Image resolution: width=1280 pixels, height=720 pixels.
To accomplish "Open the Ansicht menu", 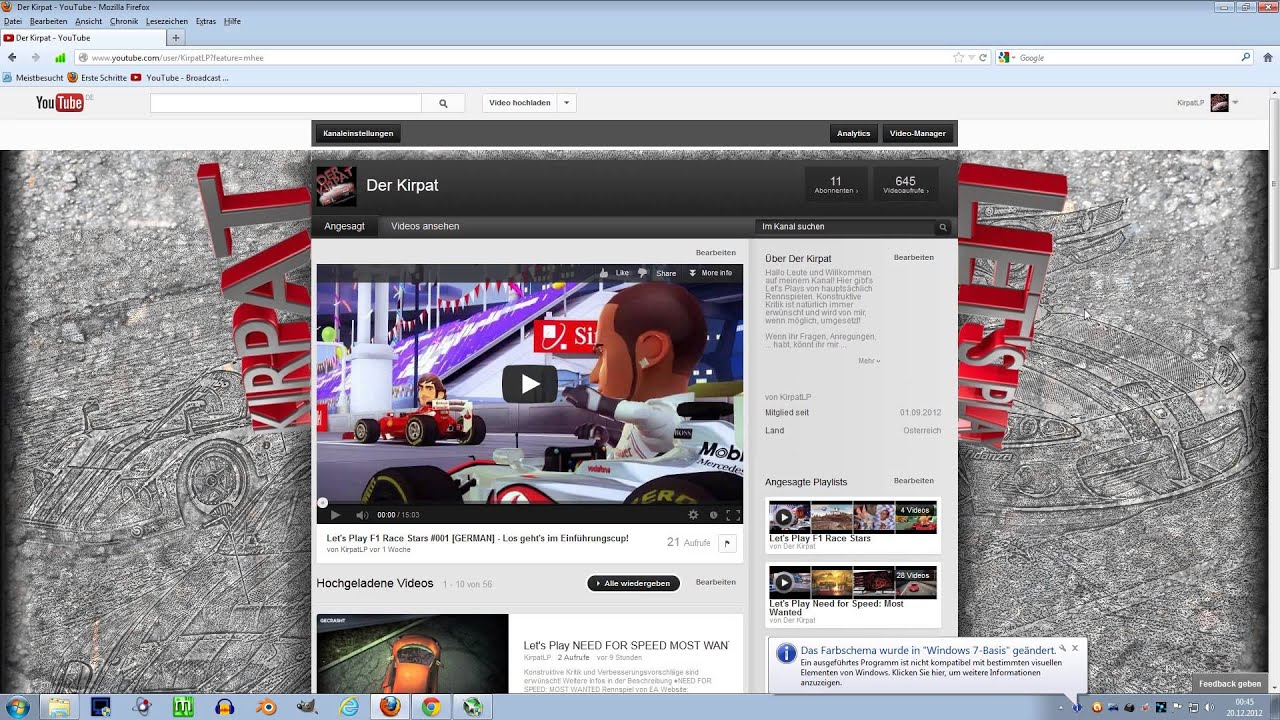I will click(x=89, y=21).
